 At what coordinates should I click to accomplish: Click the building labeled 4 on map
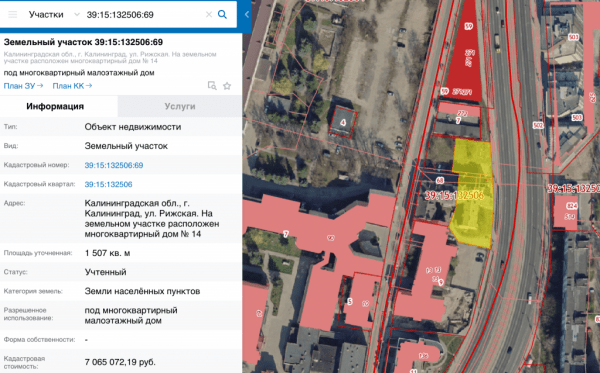click(343, 122)
